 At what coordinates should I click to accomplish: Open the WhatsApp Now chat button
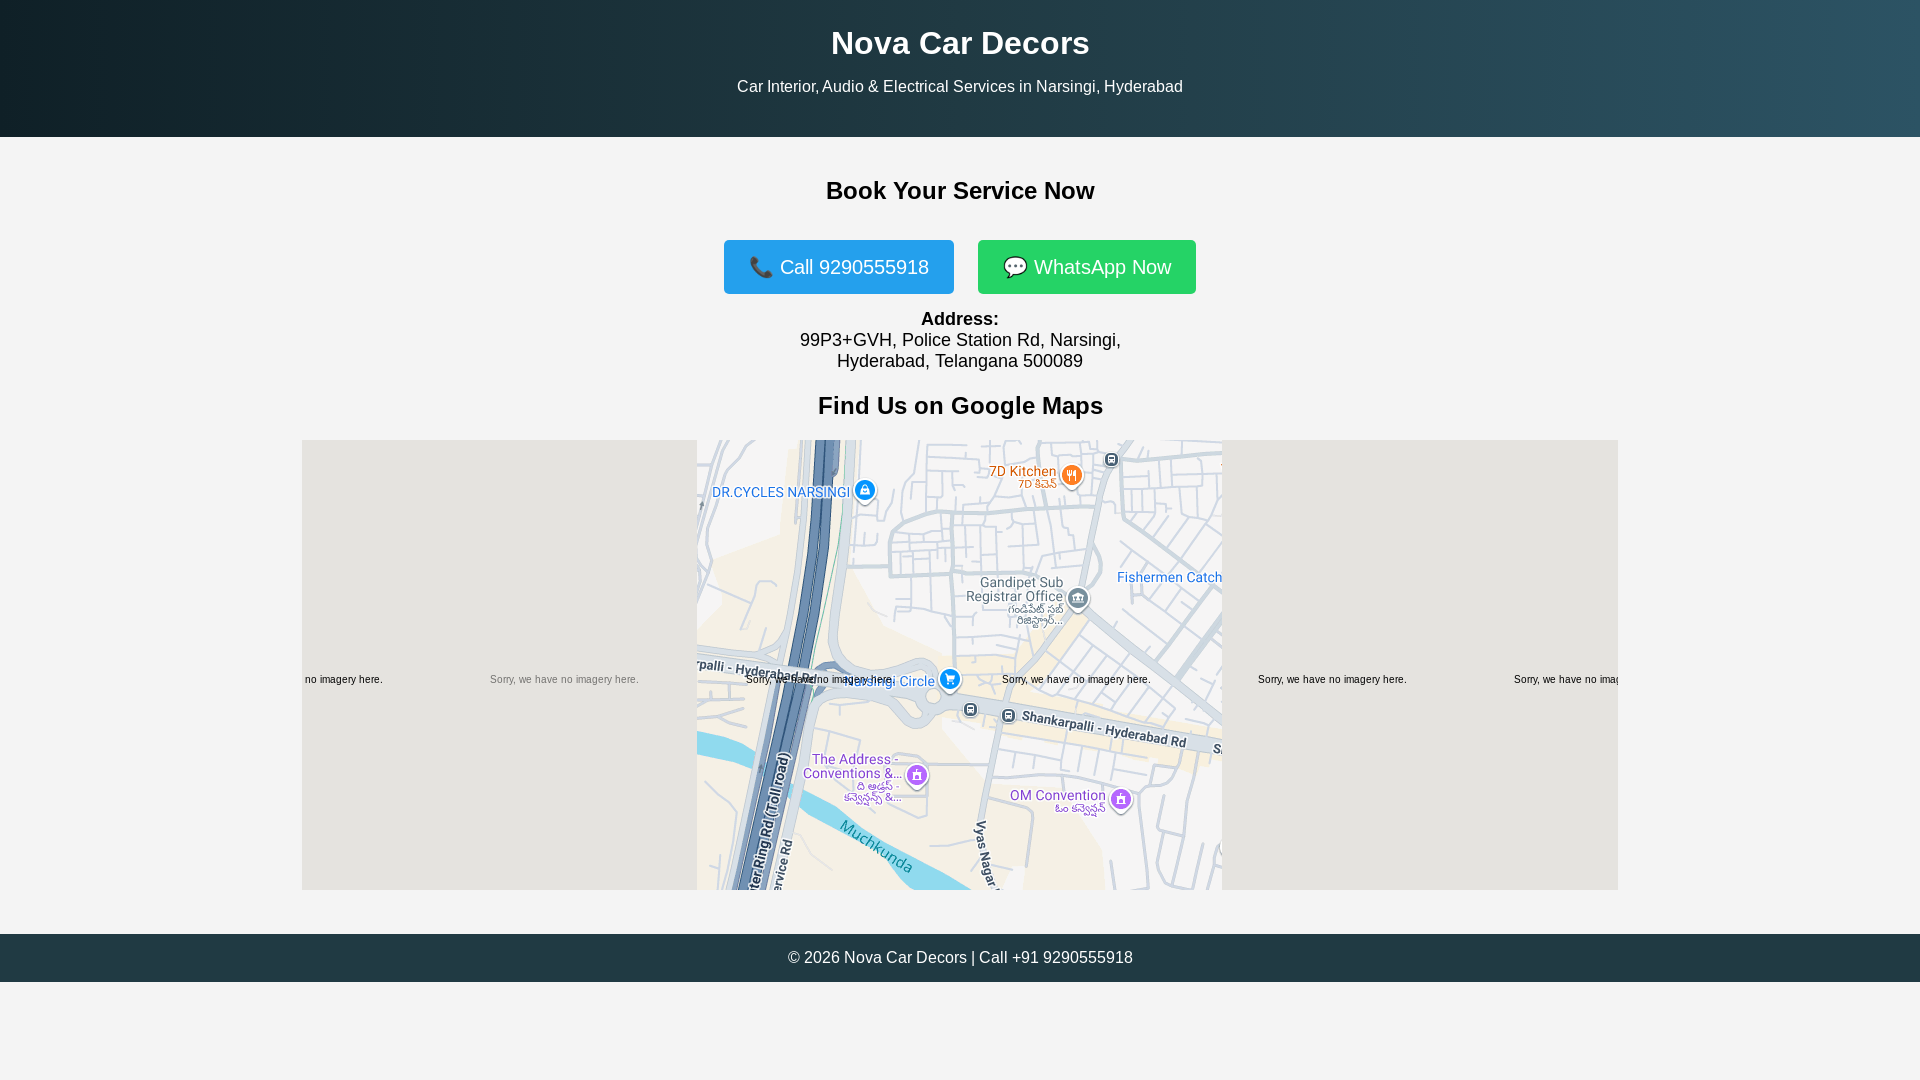tap(1086, 267)
